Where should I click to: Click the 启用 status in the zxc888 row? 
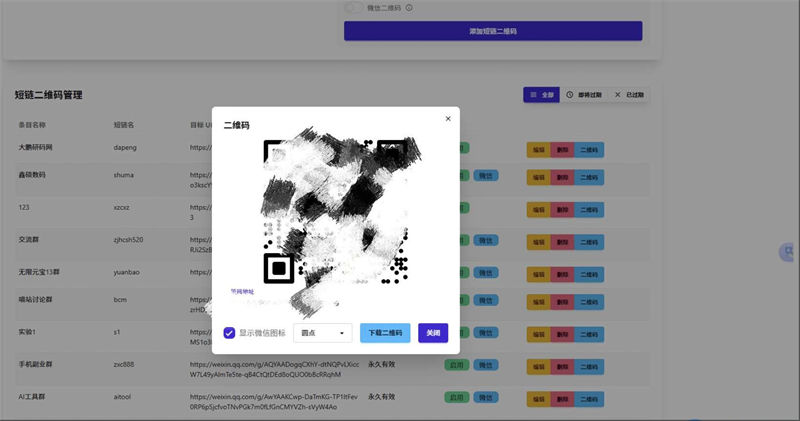coord(457,365)
